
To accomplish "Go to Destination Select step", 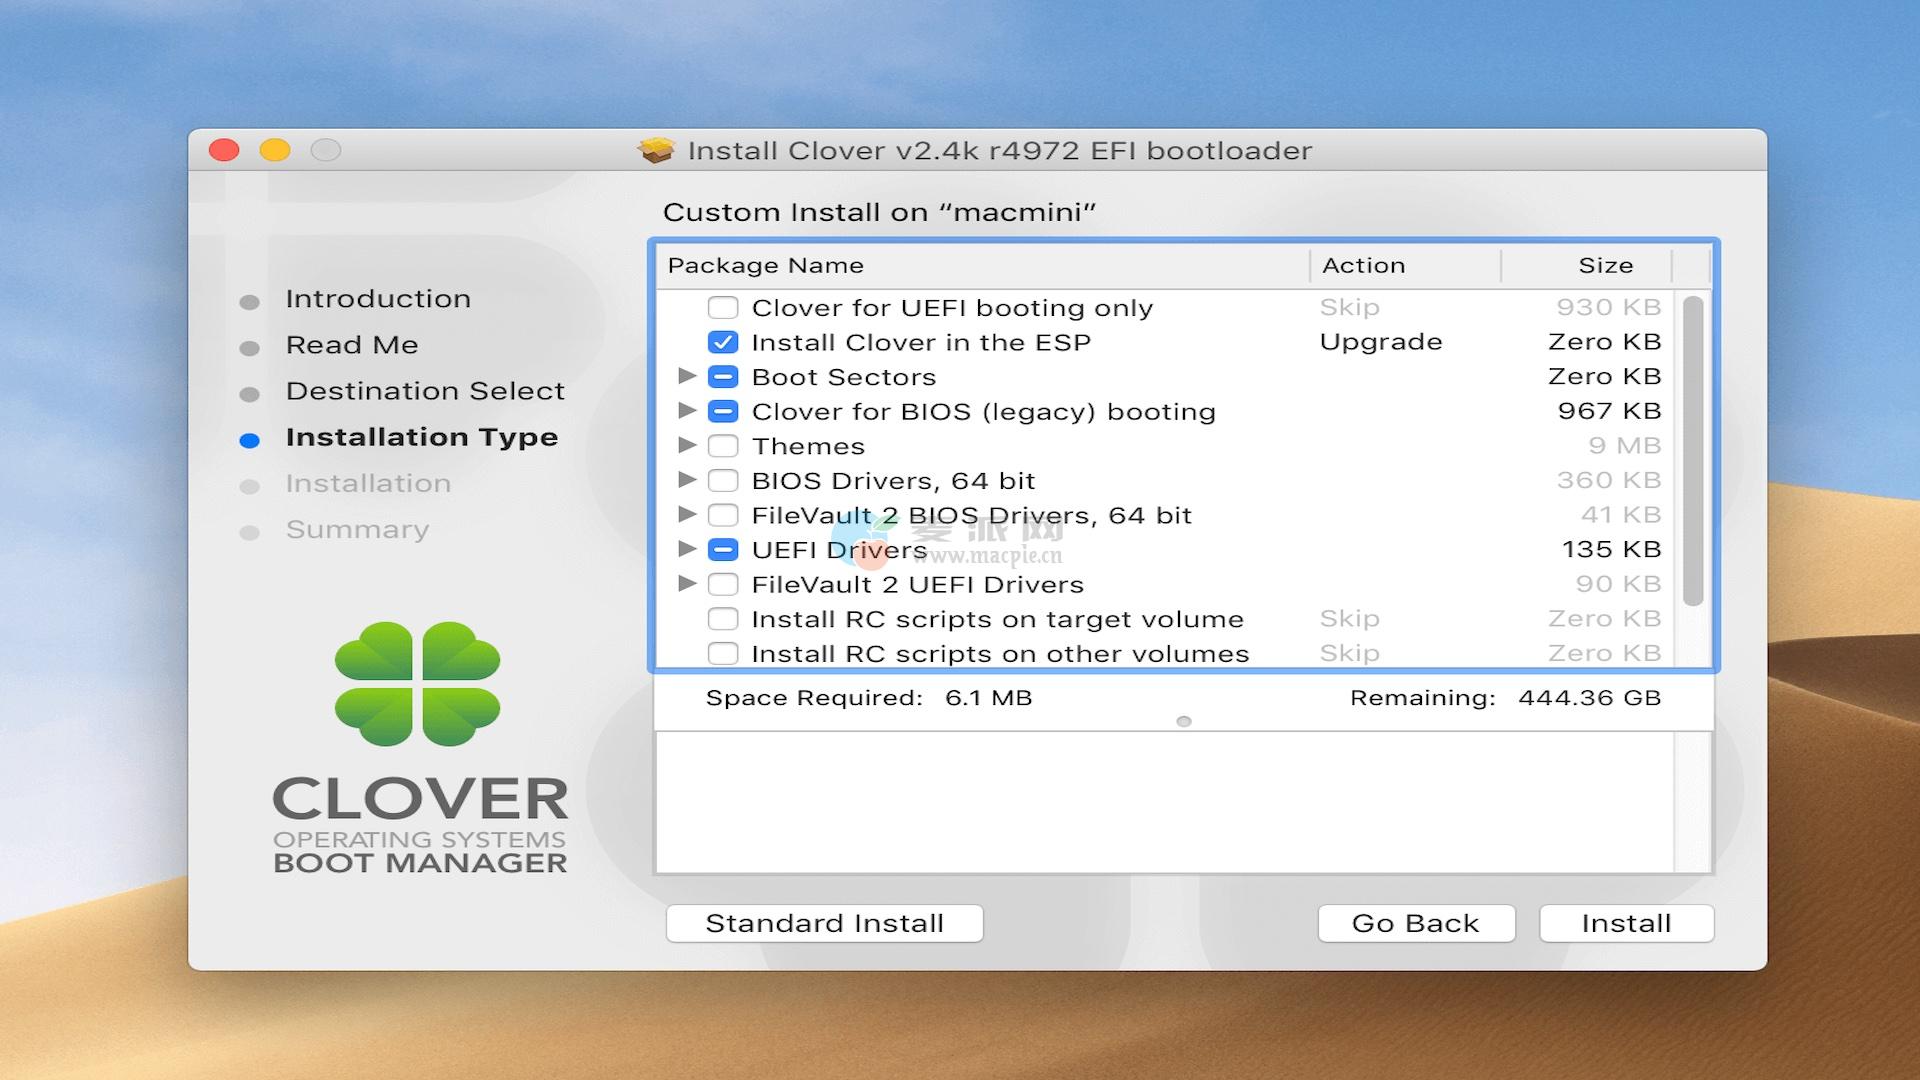I will pyautogui.click(x=425, y=391).
